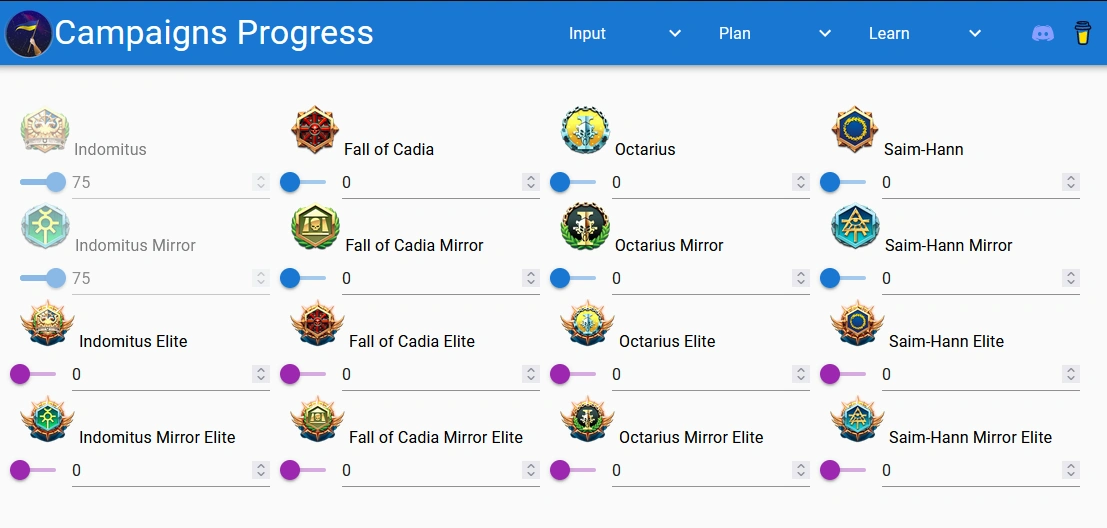Click the Discord icon in the header

pyautogui.click(x=1043, y=33)
